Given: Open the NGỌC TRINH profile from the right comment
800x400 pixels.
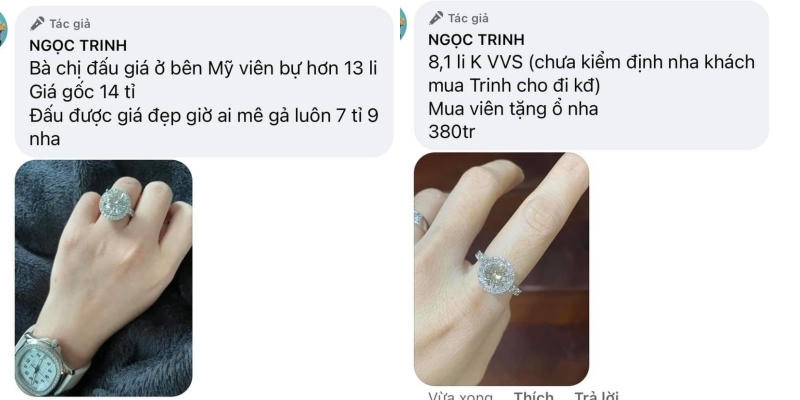Looking at the screenshot, I should click(476, 39).
